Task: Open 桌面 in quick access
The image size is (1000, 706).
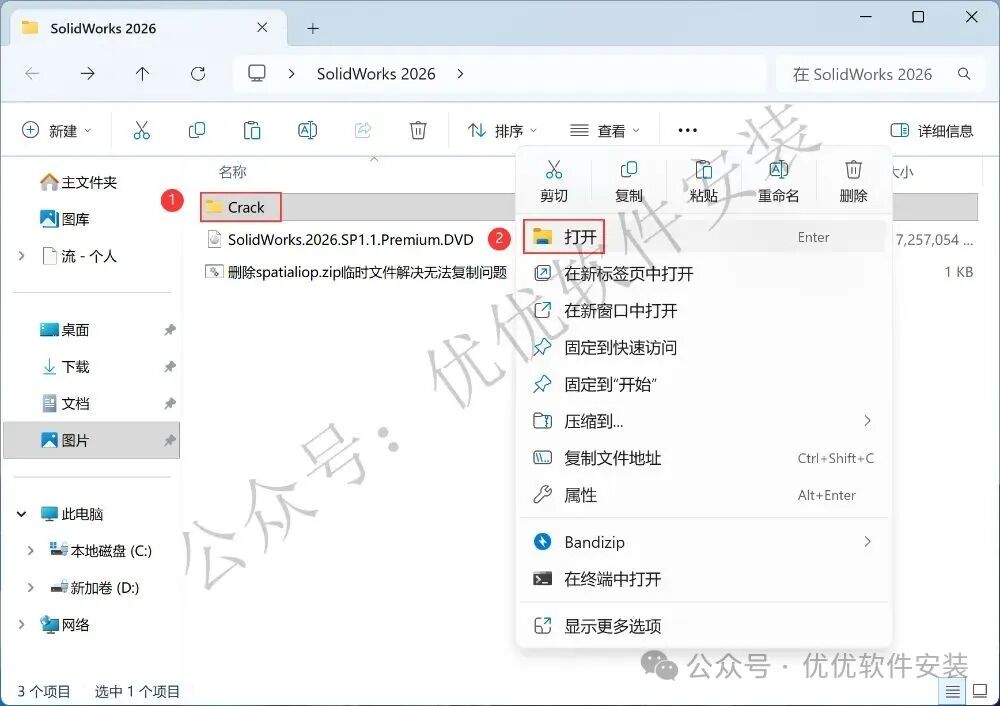Action: tap(64, 330)
